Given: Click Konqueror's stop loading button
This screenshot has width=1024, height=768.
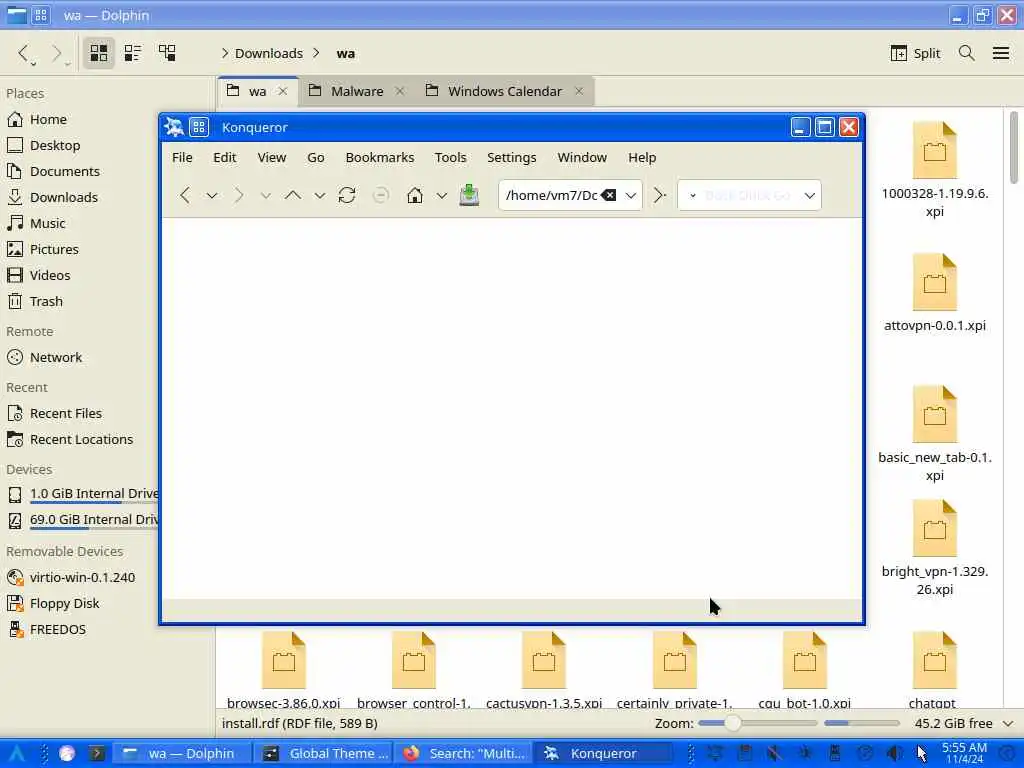Looking at the screenshot, I should click(x=381, y=195).
